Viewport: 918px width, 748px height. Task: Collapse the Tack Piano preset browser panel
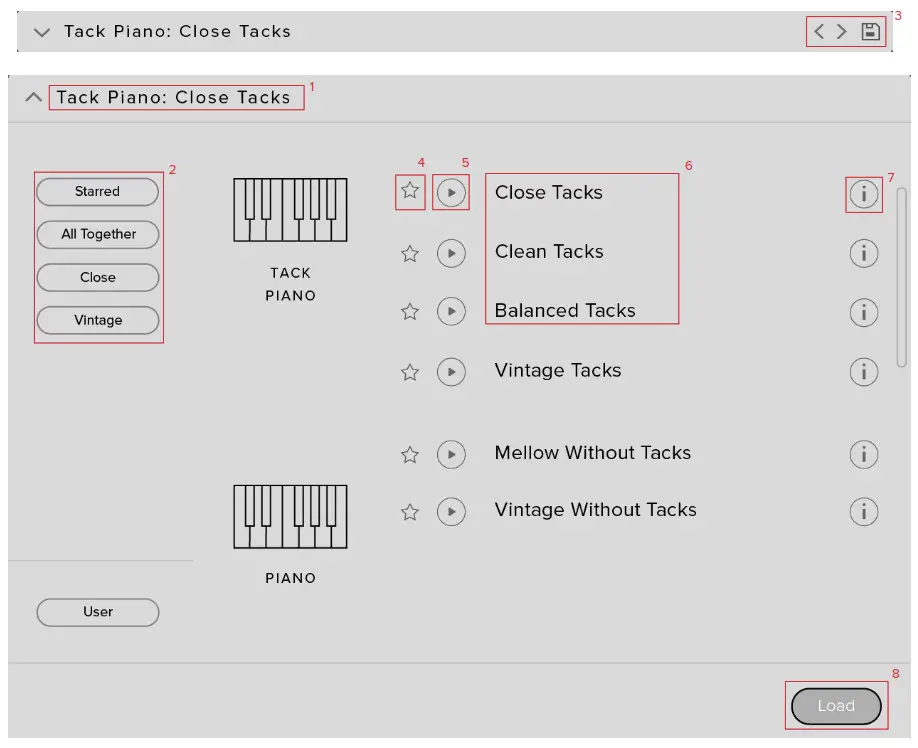point(32,97)
